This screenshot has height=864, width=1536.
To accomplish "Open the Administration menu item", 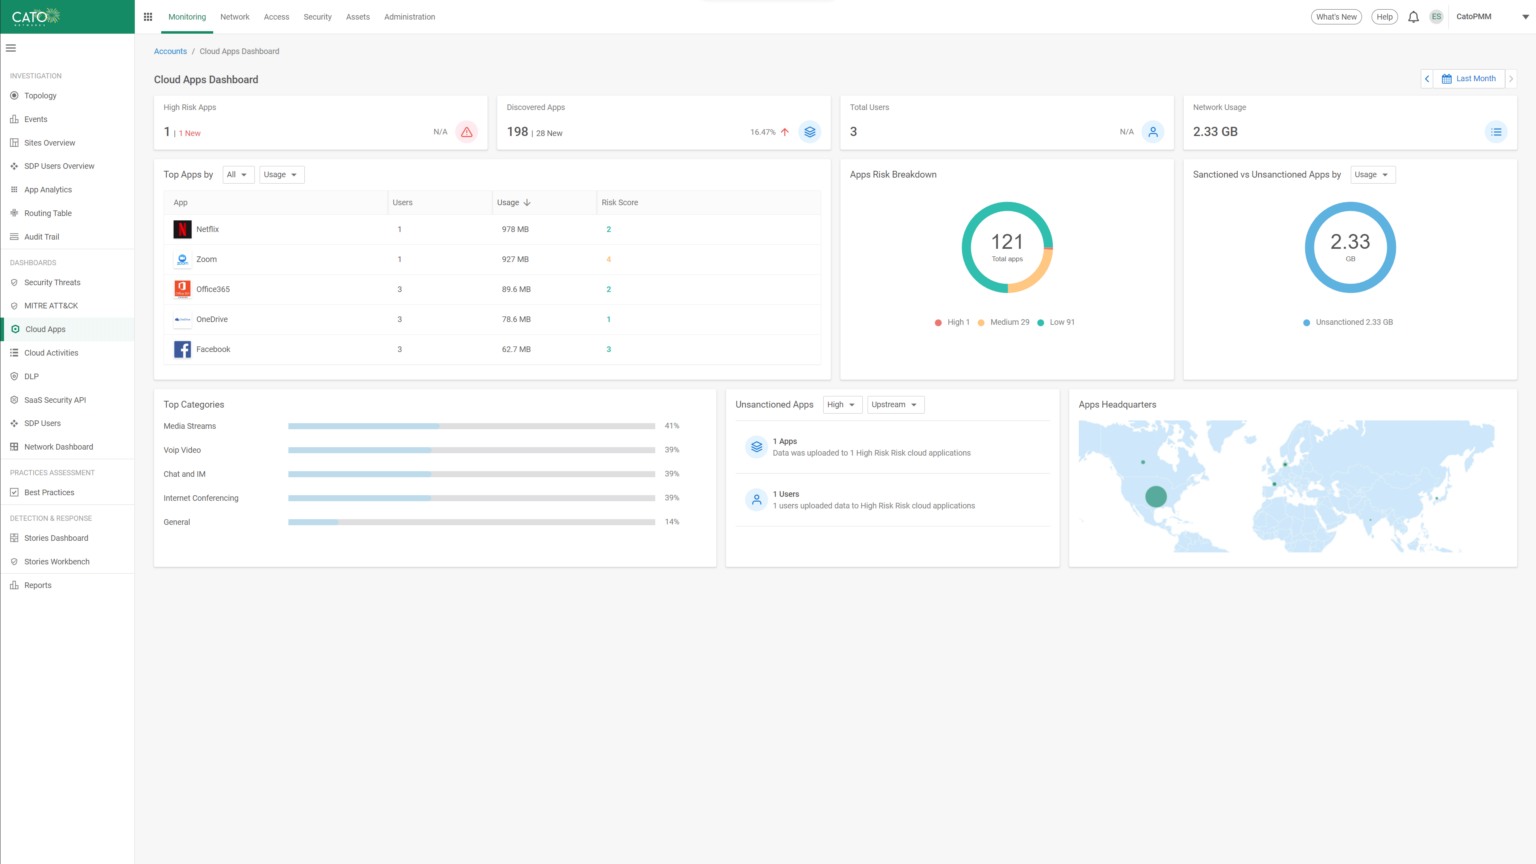I will (410, 17).
